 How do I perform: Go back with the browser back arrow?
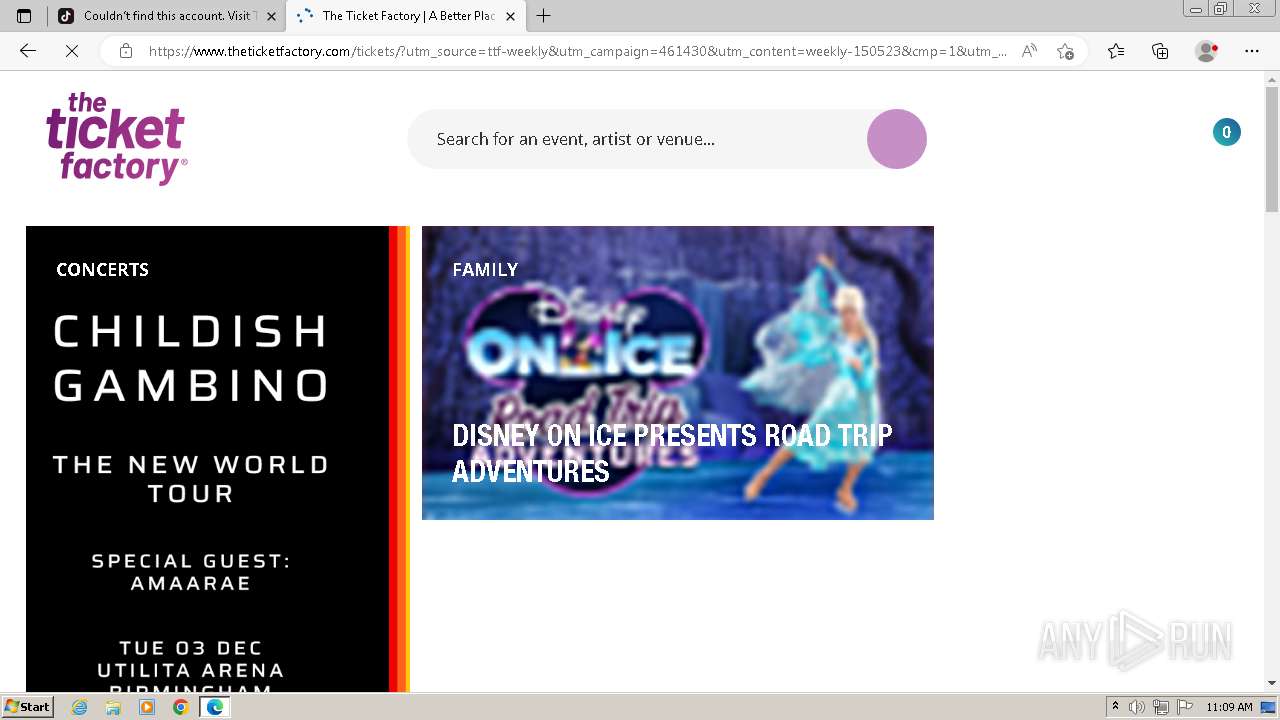click(28, 51)
